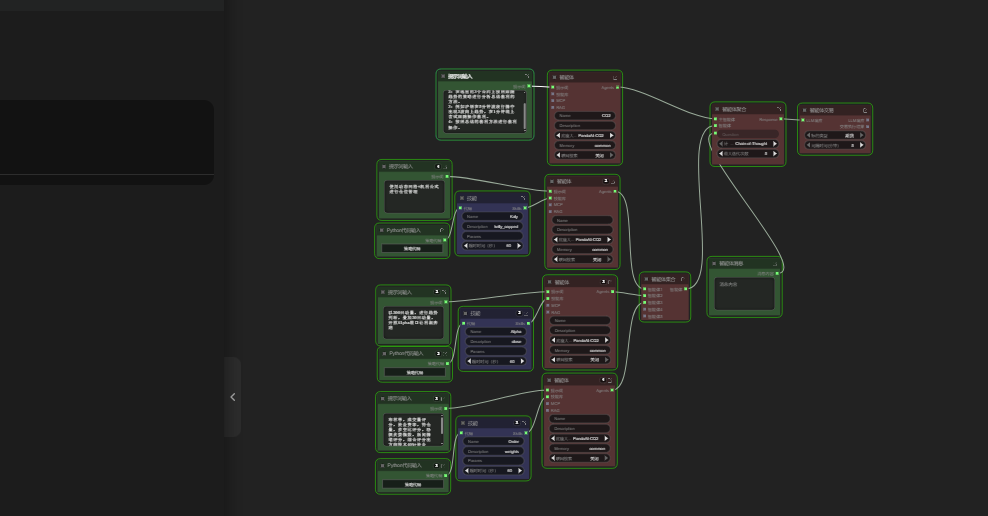Click the corner icon of the far-right trading node

tap(865, 110)
